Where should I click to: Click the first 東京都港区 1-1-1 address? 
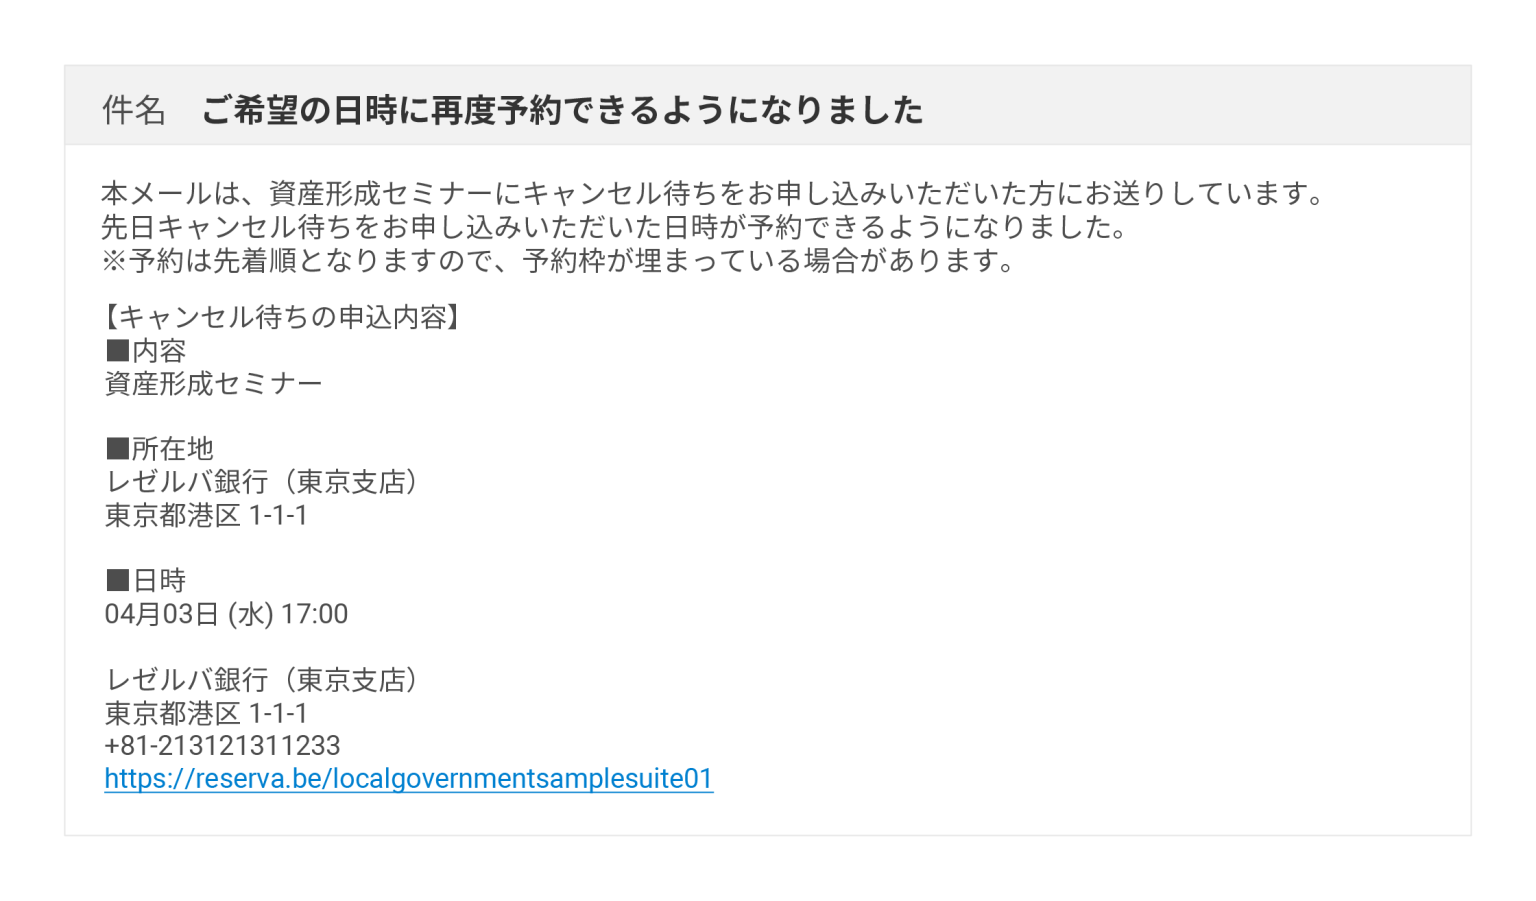click(206, 516)
